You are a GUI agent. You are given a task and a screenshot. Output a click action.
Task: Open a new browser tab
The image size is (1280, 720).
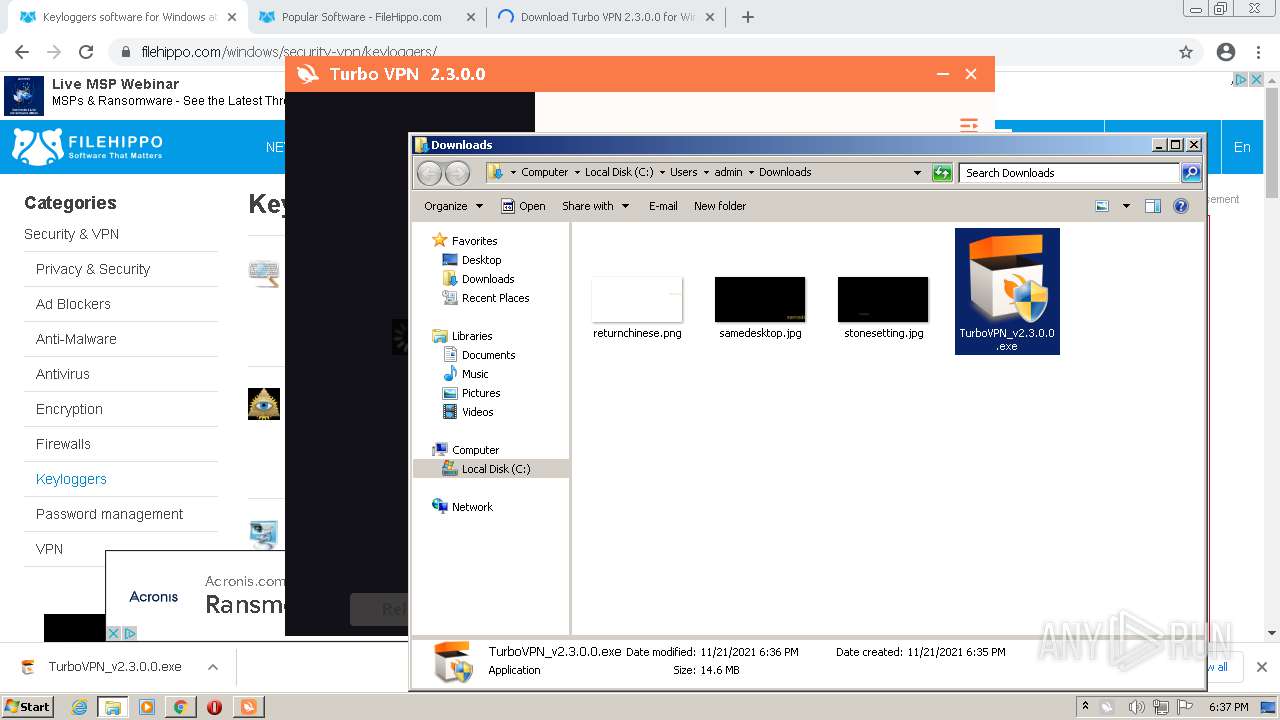click(x=748, y=17)
